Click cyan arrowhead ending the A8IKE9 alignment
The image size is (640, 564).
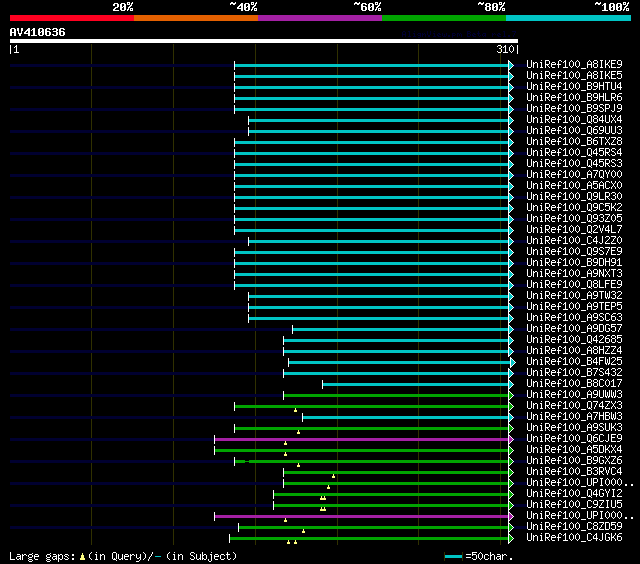[511, 65]
